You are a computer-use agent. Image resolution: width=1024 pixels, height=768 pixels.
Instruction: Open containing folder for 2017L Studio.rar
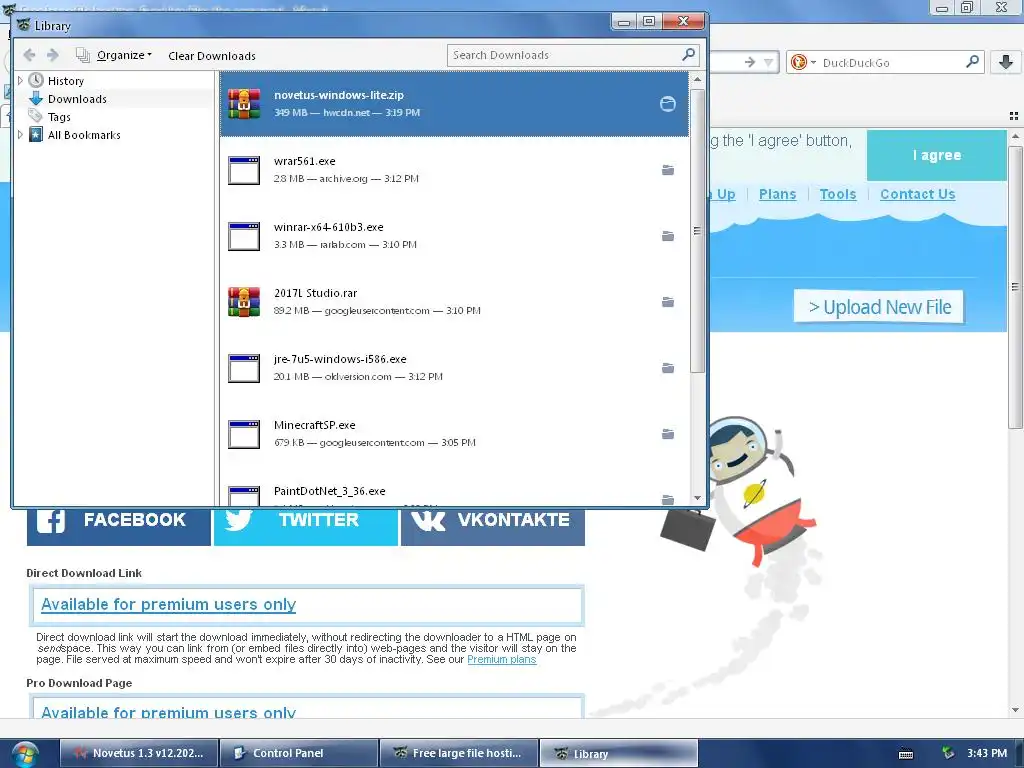click(667, 302)
